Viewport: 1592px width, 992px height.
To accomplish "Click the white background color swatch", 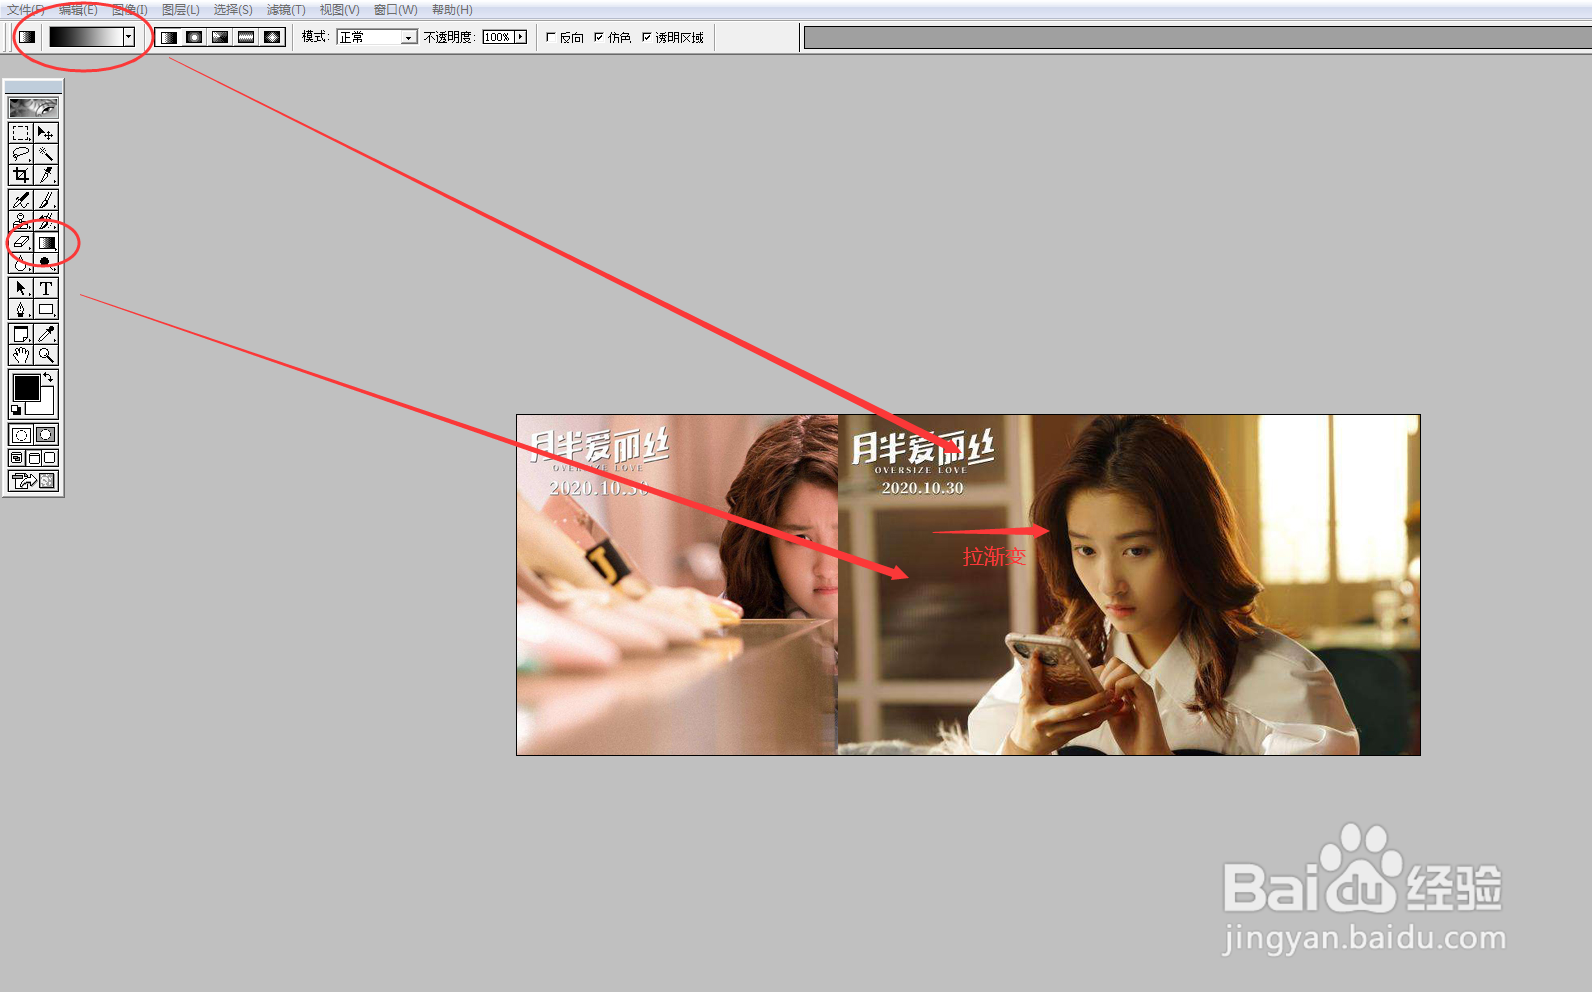I will coord(45,406).
